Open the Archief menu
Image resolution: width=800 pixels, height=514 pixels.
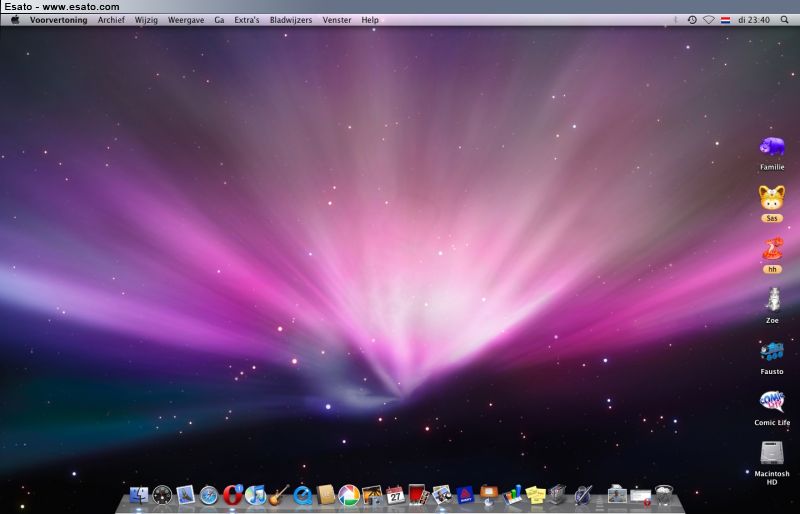click(111, 20)
